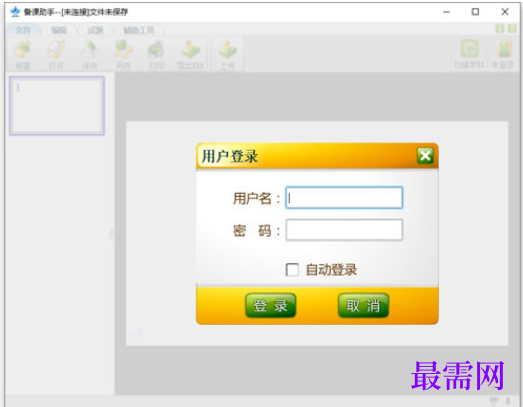This screenshot has width=523, height=407.
Task: Select page thumbnail 1 in left panel
Action: click(x=57, y=105)
